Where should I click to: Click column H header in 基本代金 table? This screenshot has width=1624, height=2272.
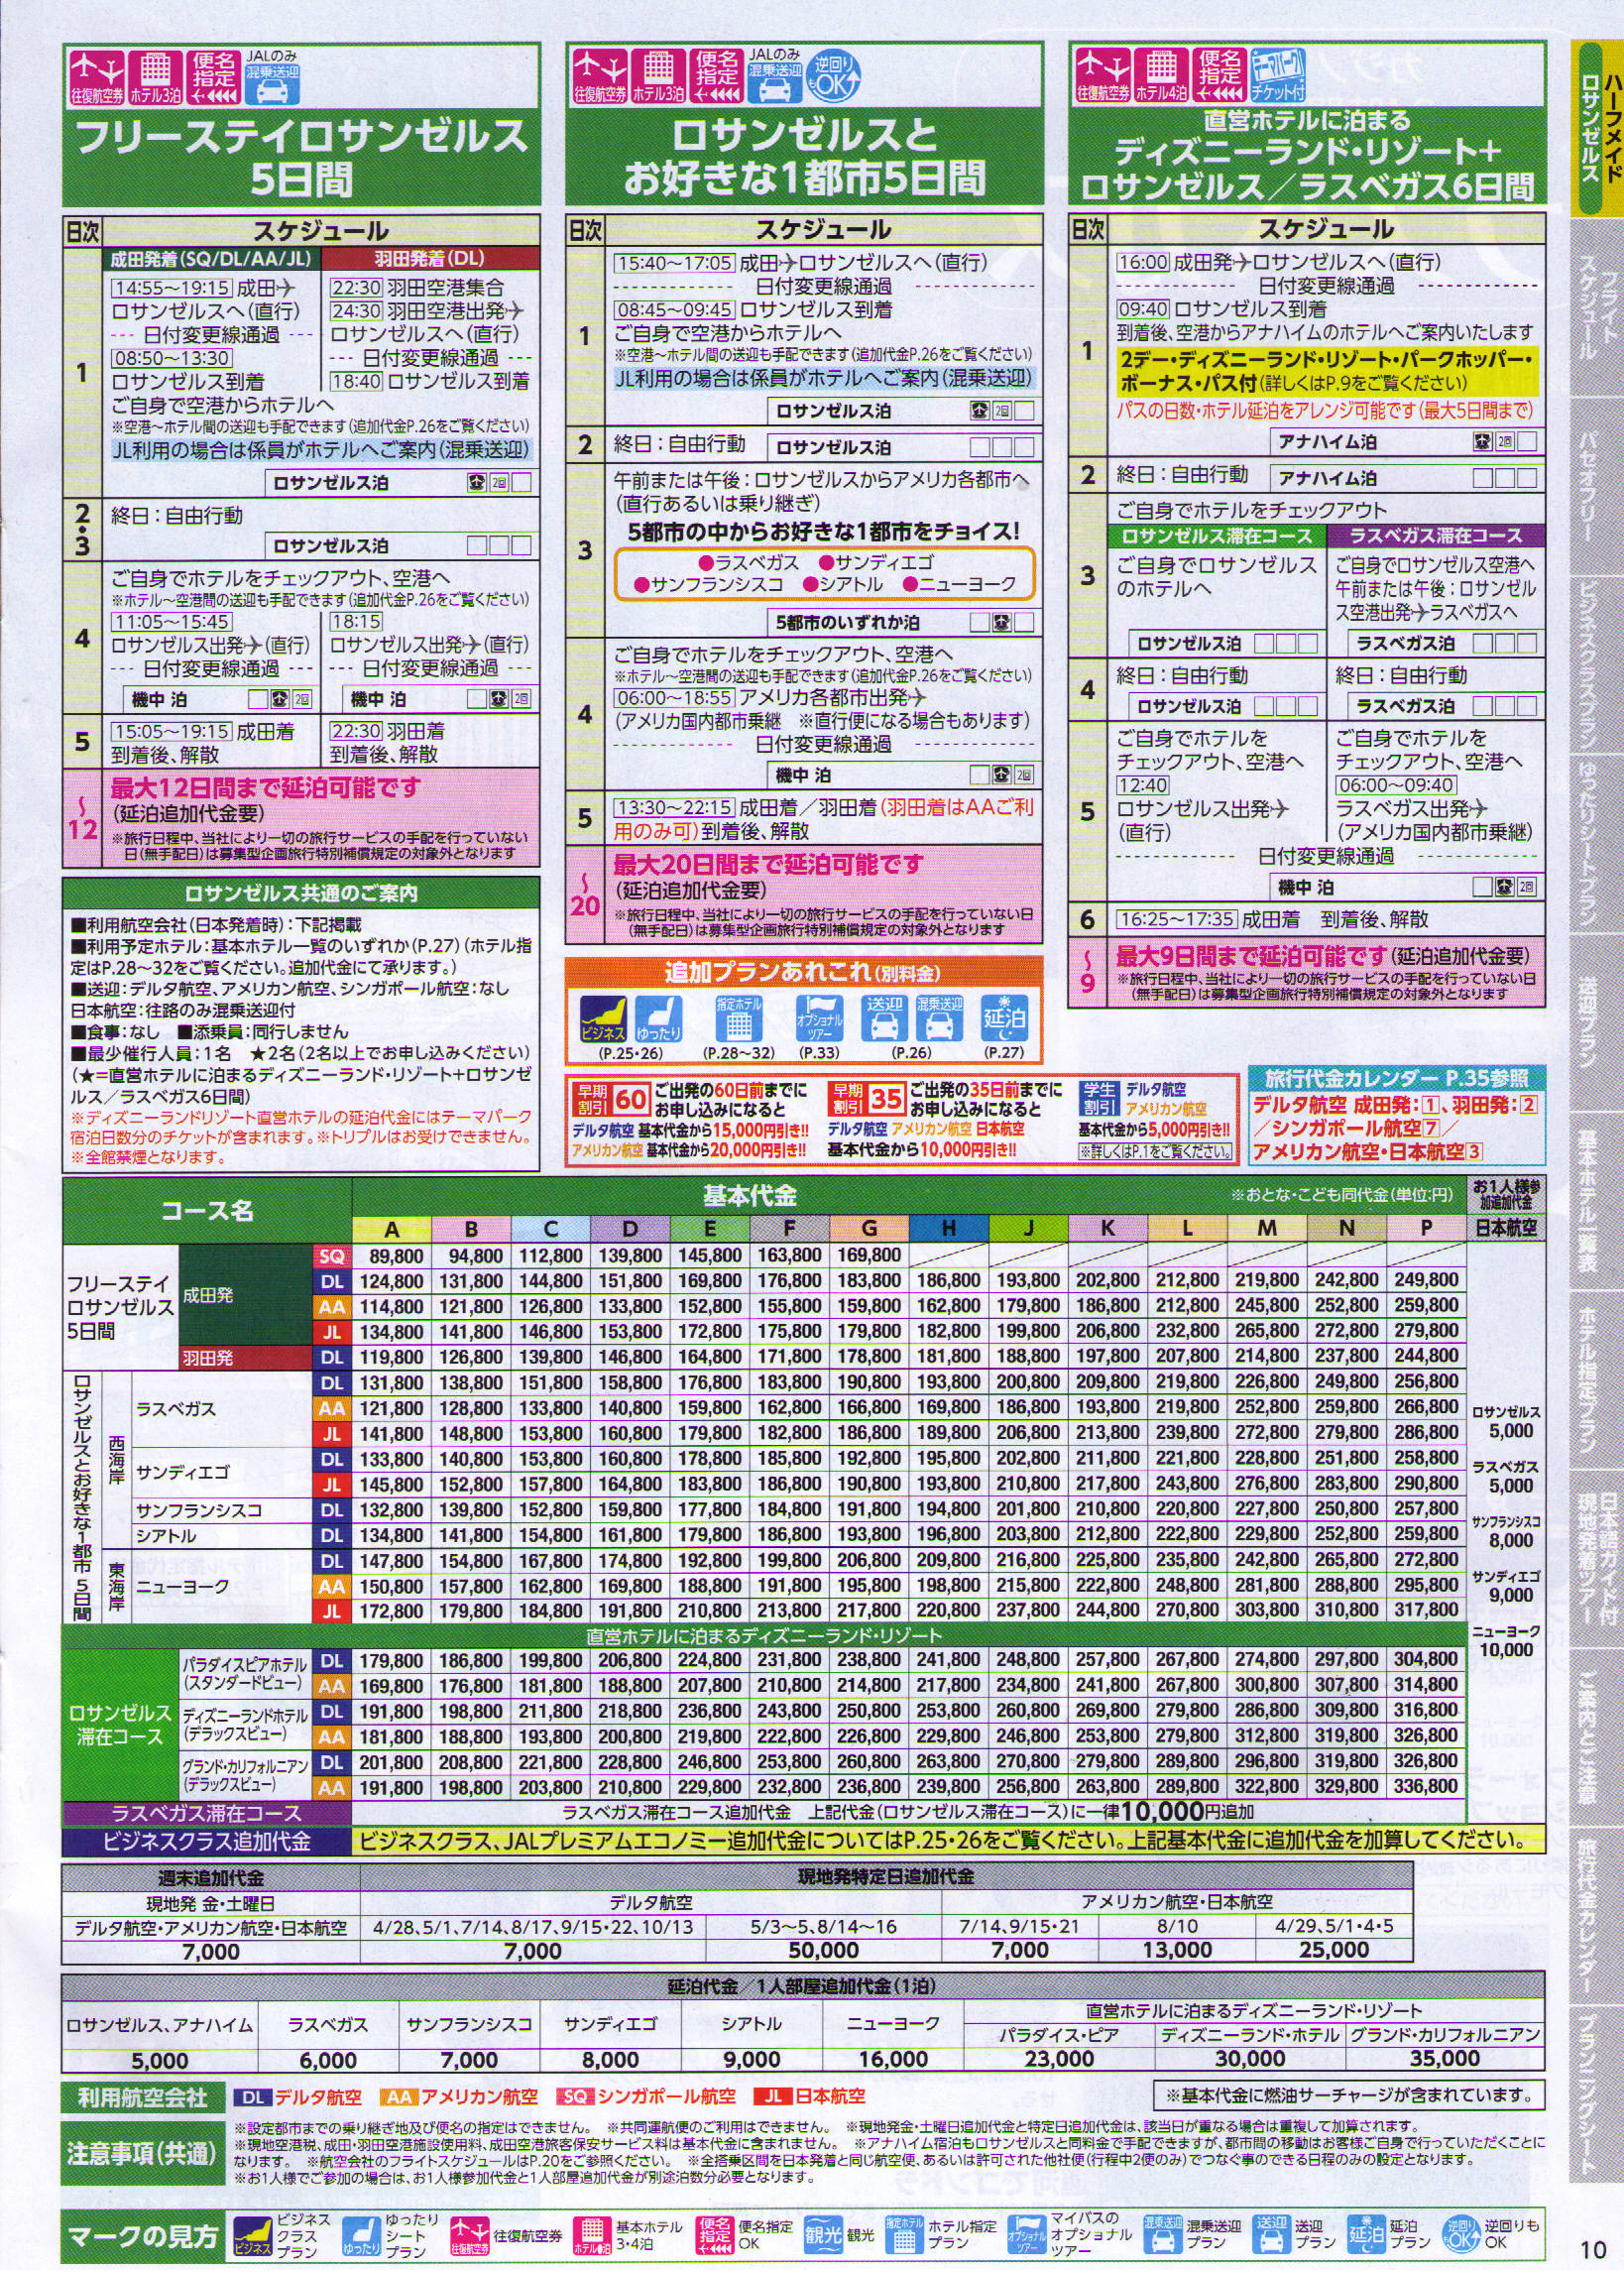(948, 1229)
